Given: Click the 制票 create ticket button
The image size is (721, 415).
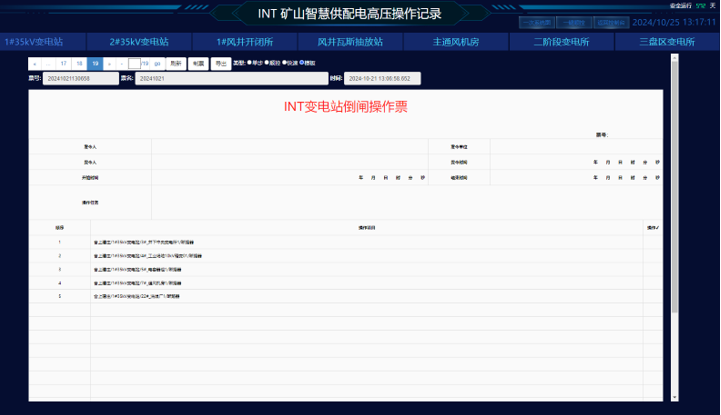Looking at the screenshot, I should pyautogui.click(x=199, y=62).
